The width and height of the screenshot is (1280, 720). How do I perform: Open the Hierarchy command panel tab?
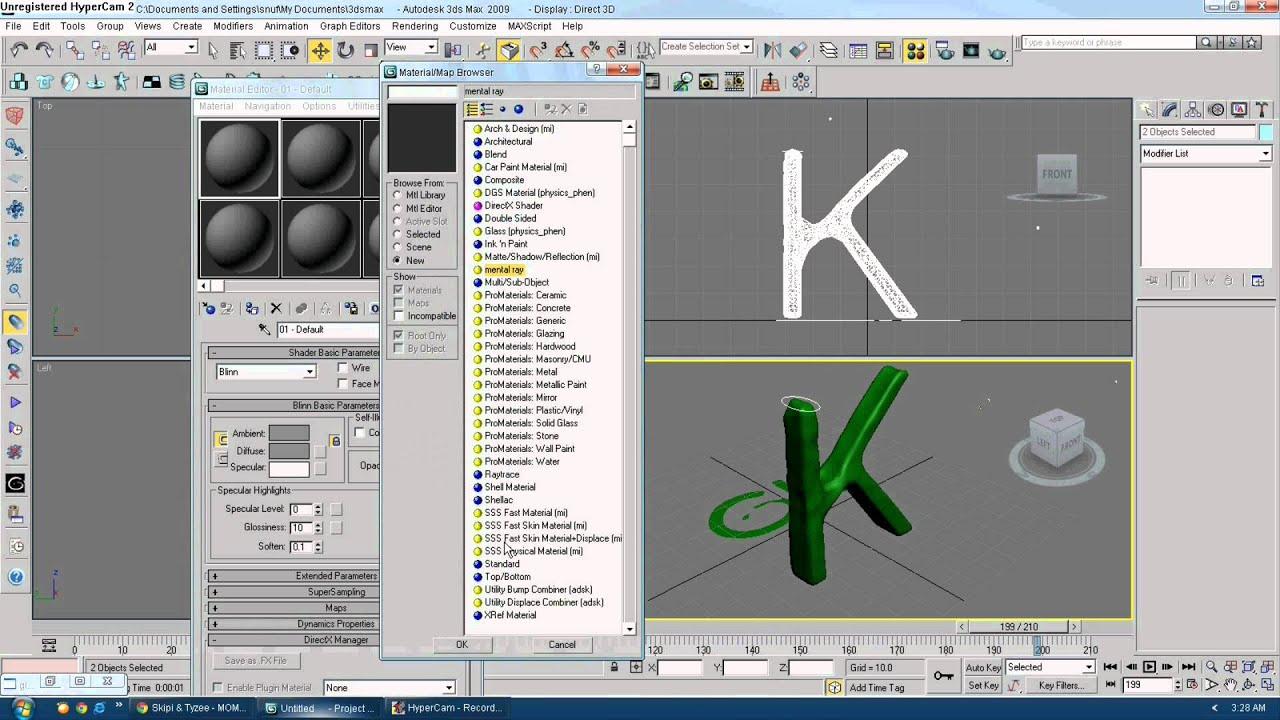coord(1193,110)
